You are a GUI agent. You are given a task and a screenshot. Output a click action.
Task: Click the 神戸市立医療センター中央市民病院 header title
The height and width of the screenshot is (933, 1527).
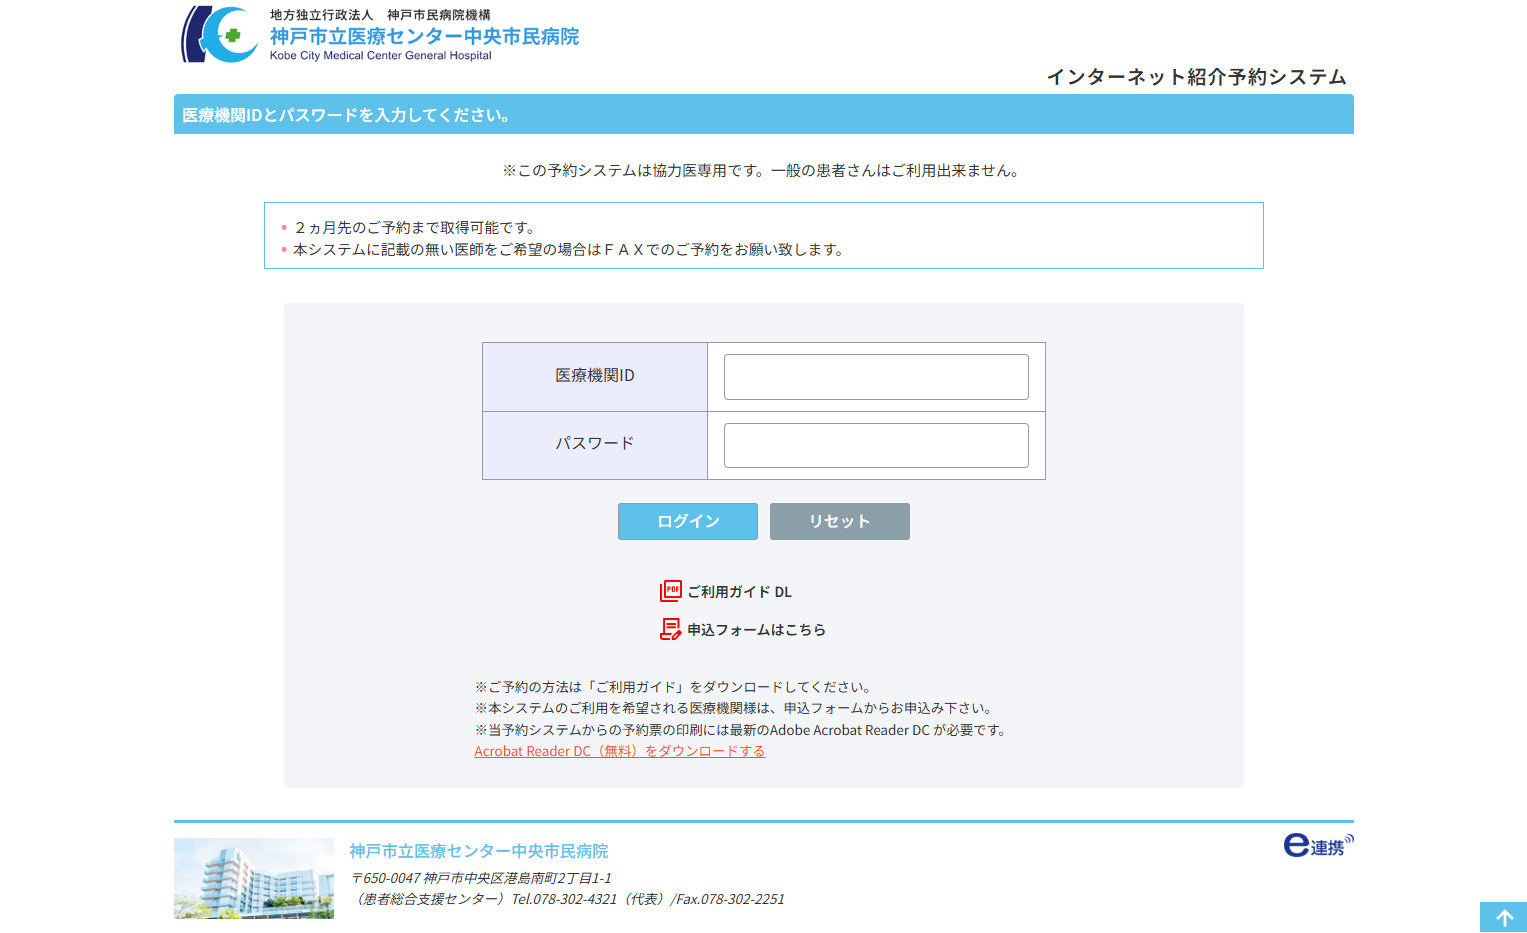click(424, 37)
